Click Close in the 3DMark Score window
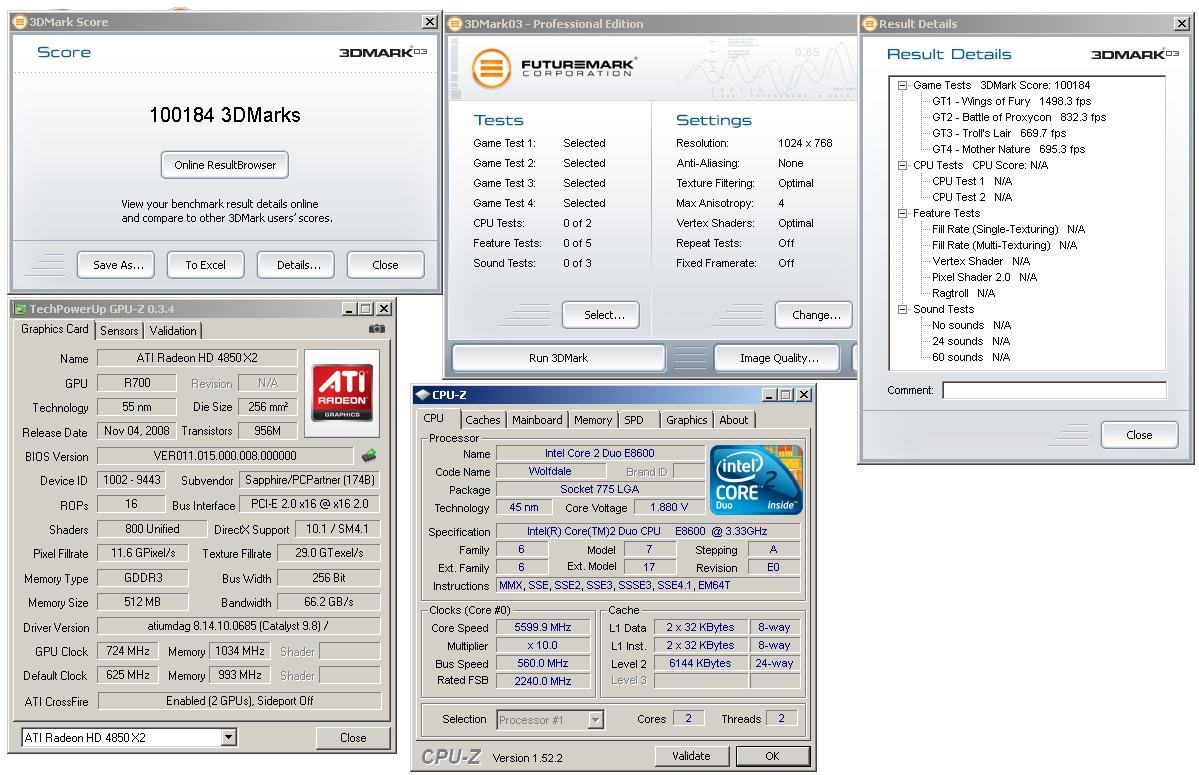Image resolution: width=1199 pixels, height=775 pixels. [x=385, y=265]
